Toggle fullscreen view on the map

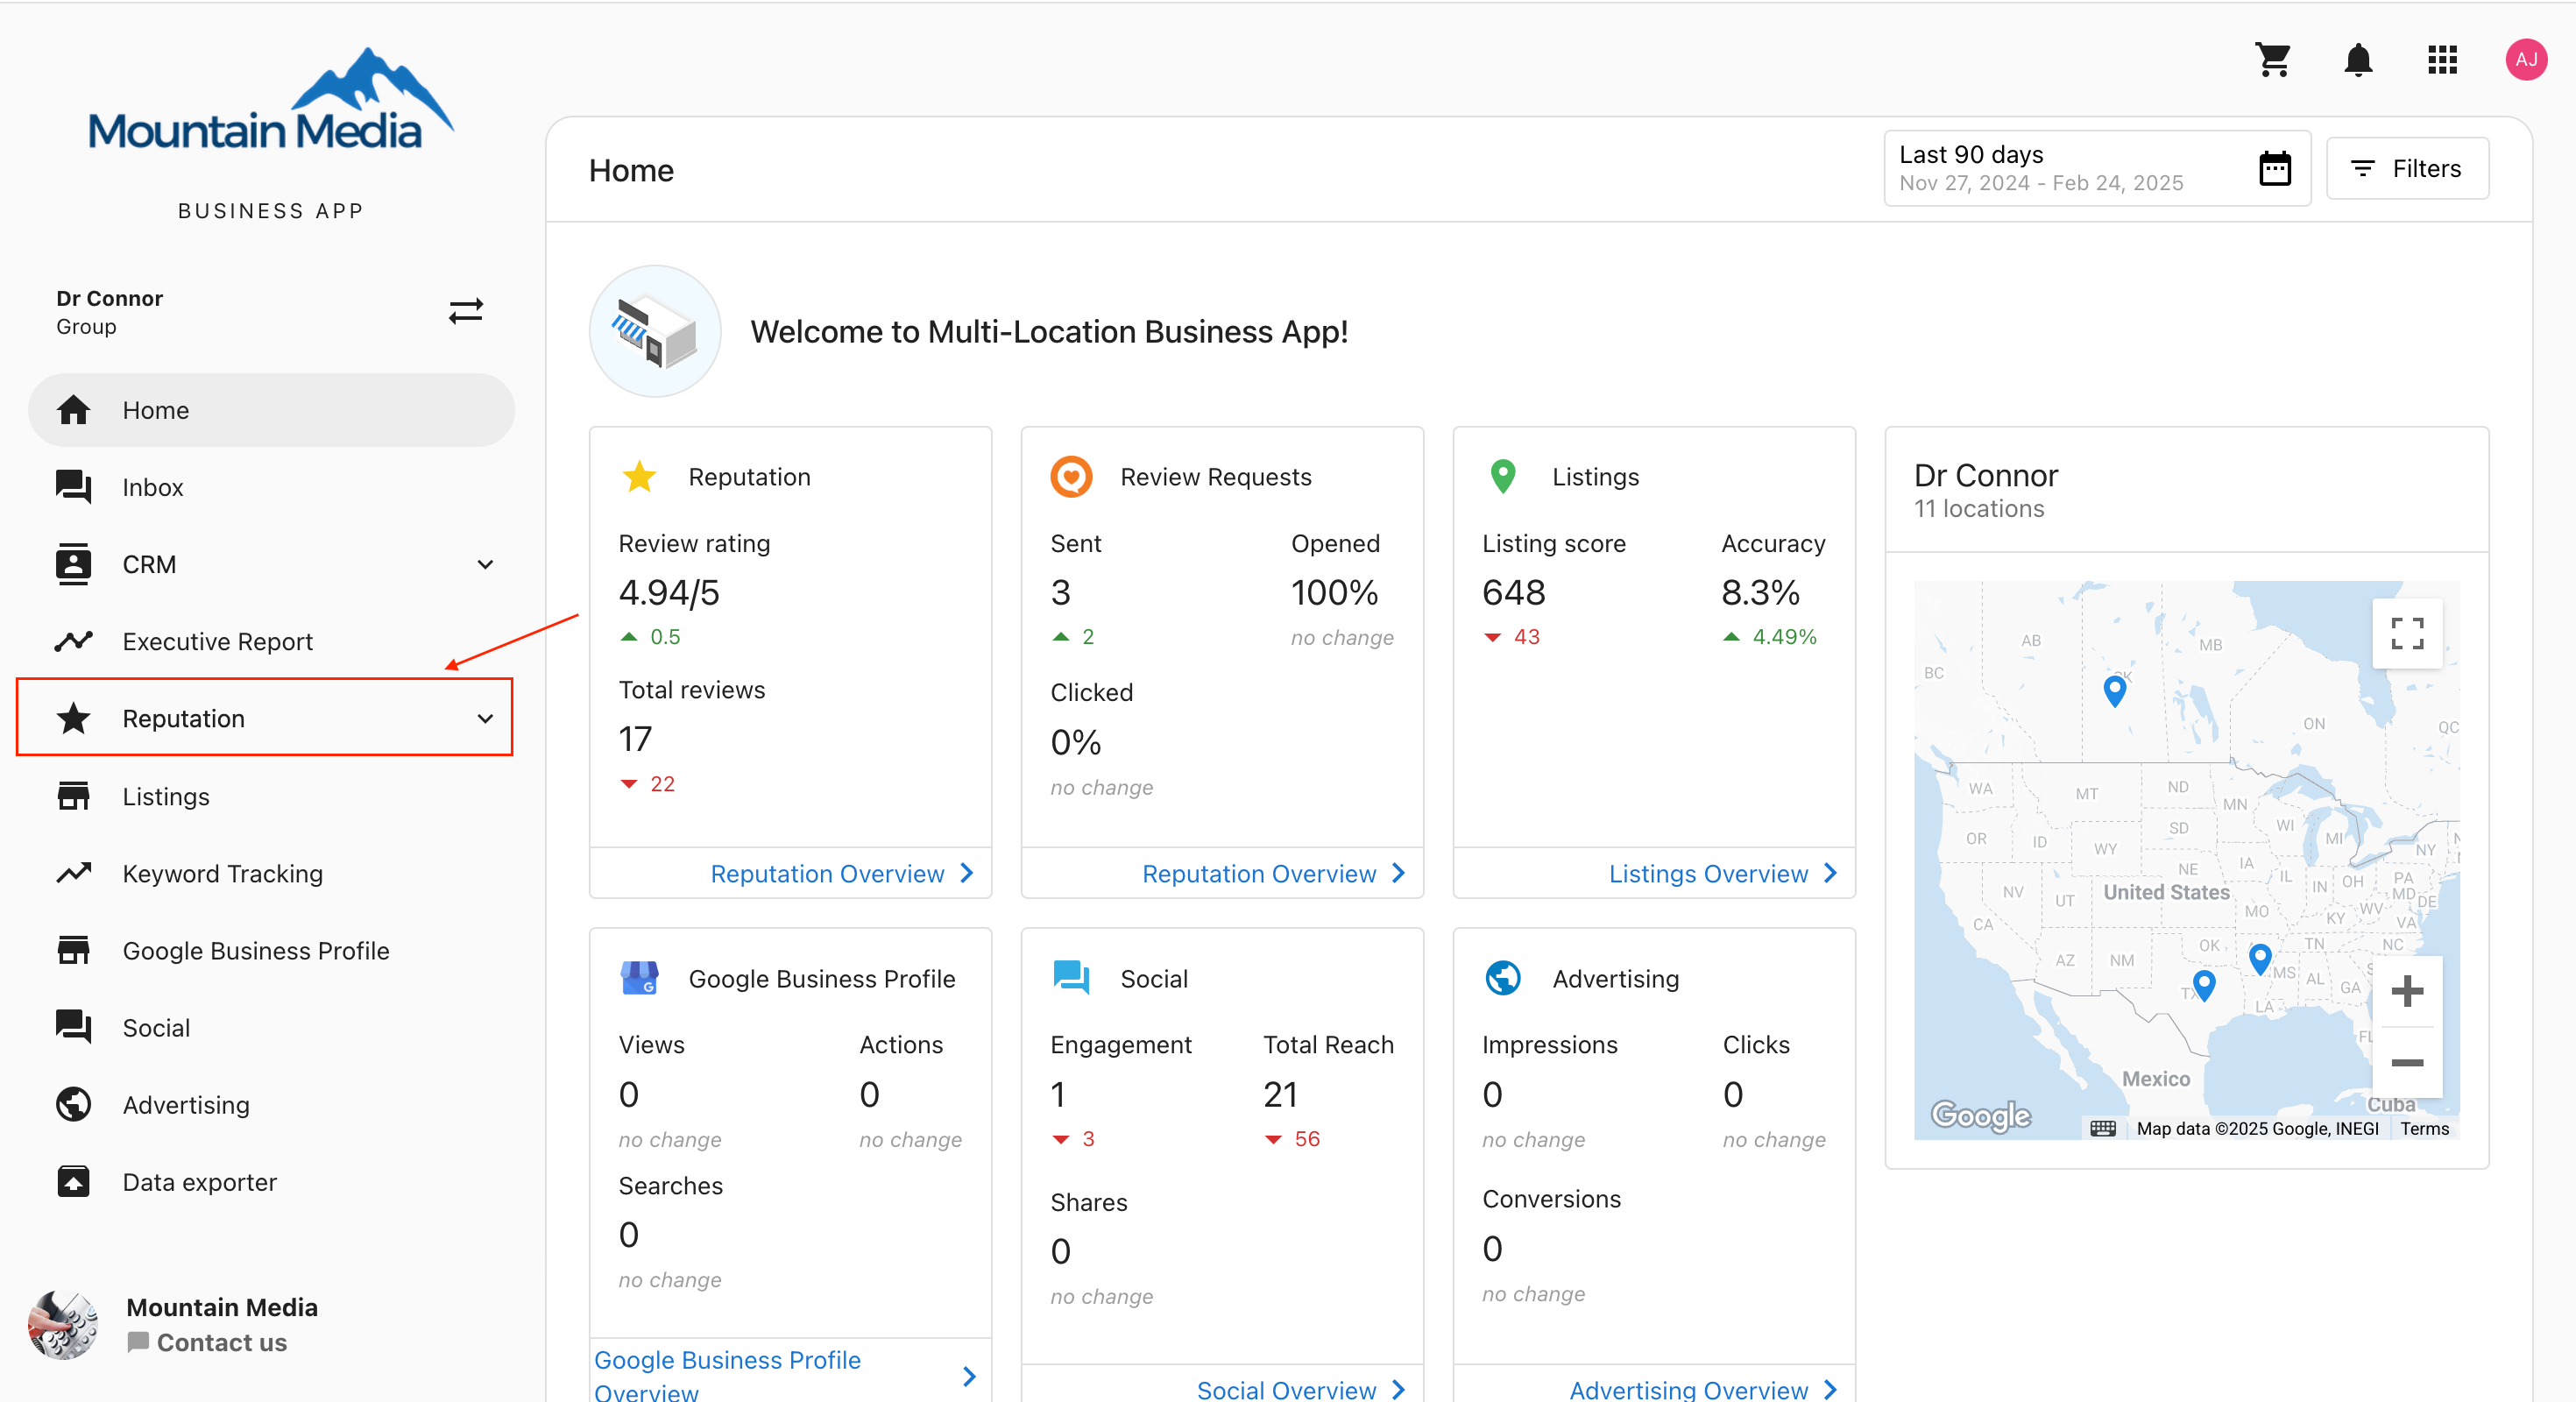(x=2406, y=633)
